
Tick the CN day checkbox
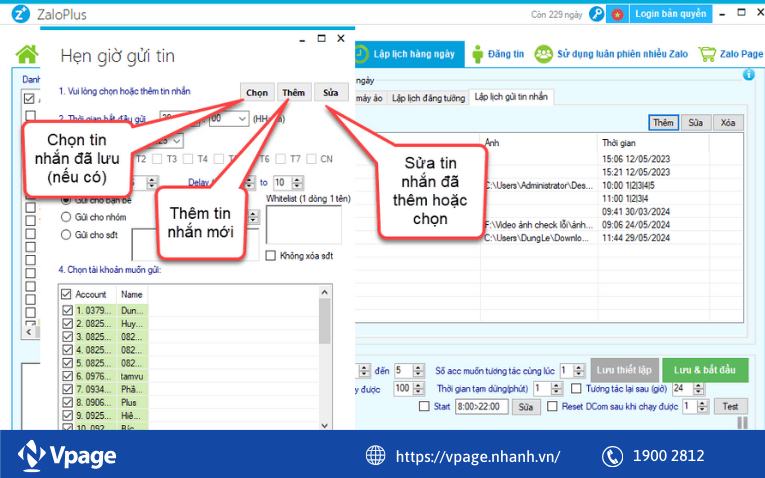(311, 159)
